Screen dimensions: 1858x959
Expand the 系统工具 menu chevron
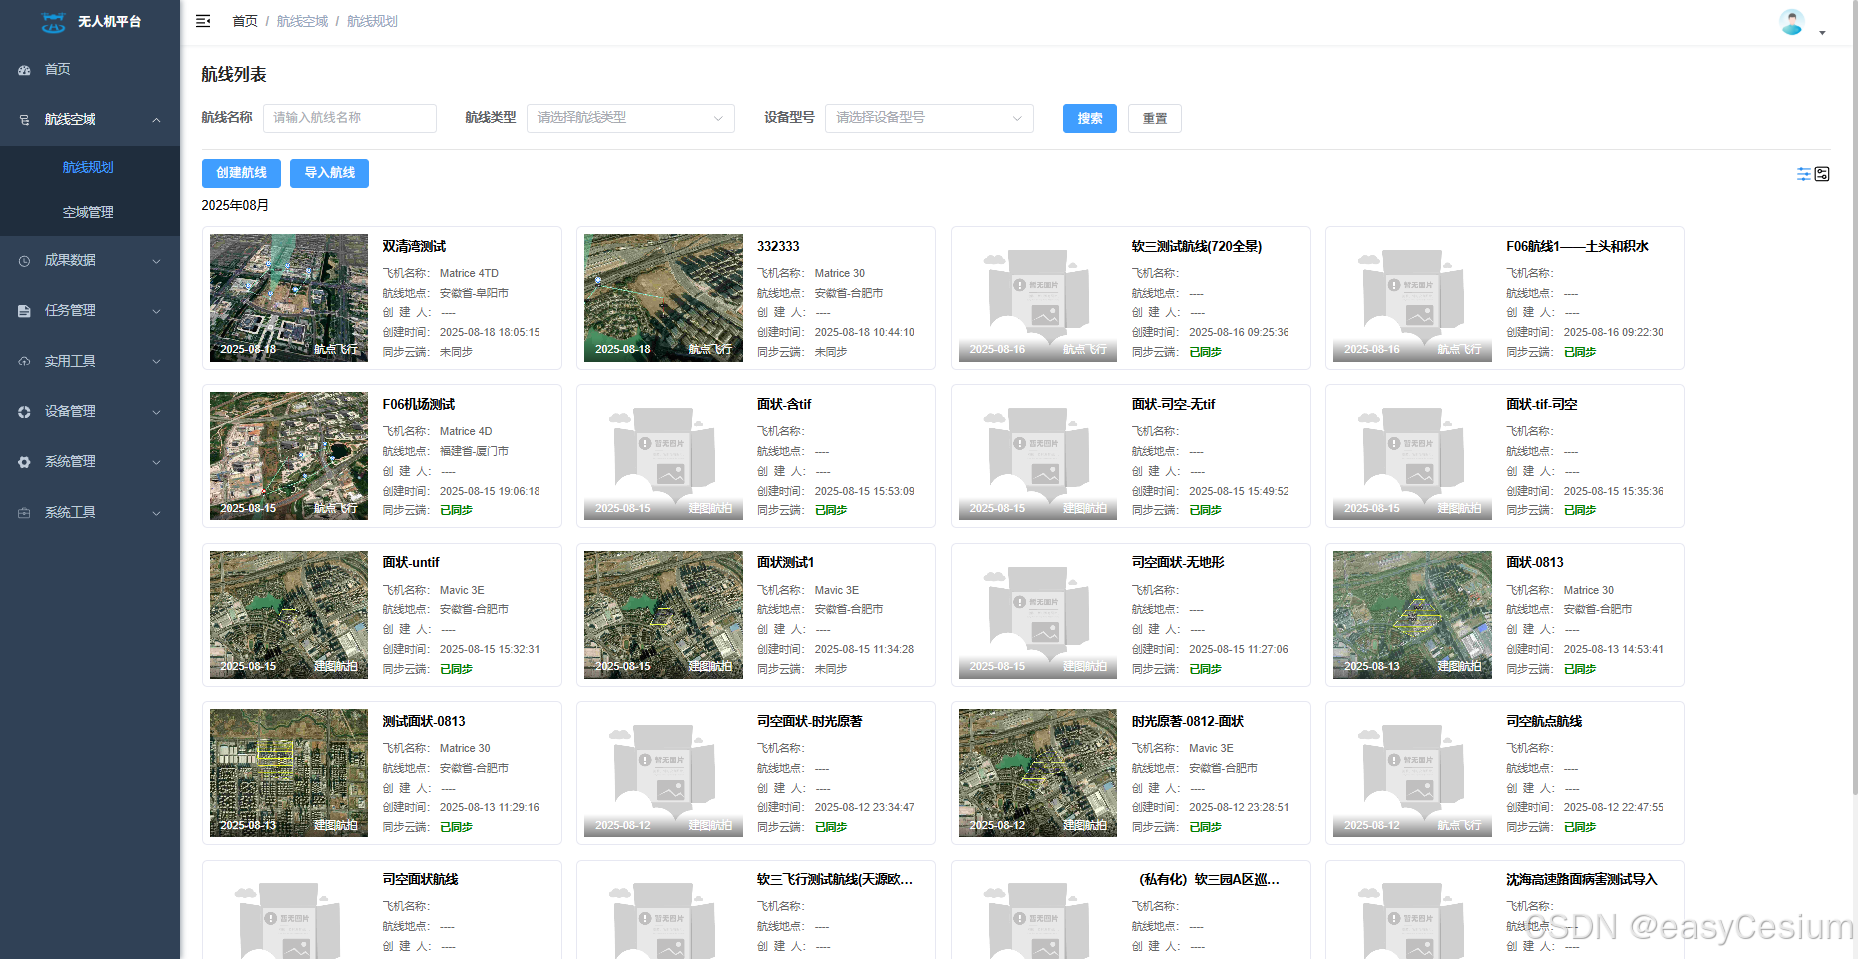coord(156,513)
